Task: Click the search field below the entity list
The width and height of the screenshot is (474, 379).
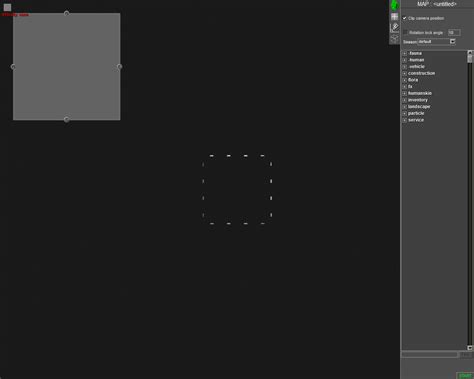Action: pyautogui.click(x=429, y=355)
